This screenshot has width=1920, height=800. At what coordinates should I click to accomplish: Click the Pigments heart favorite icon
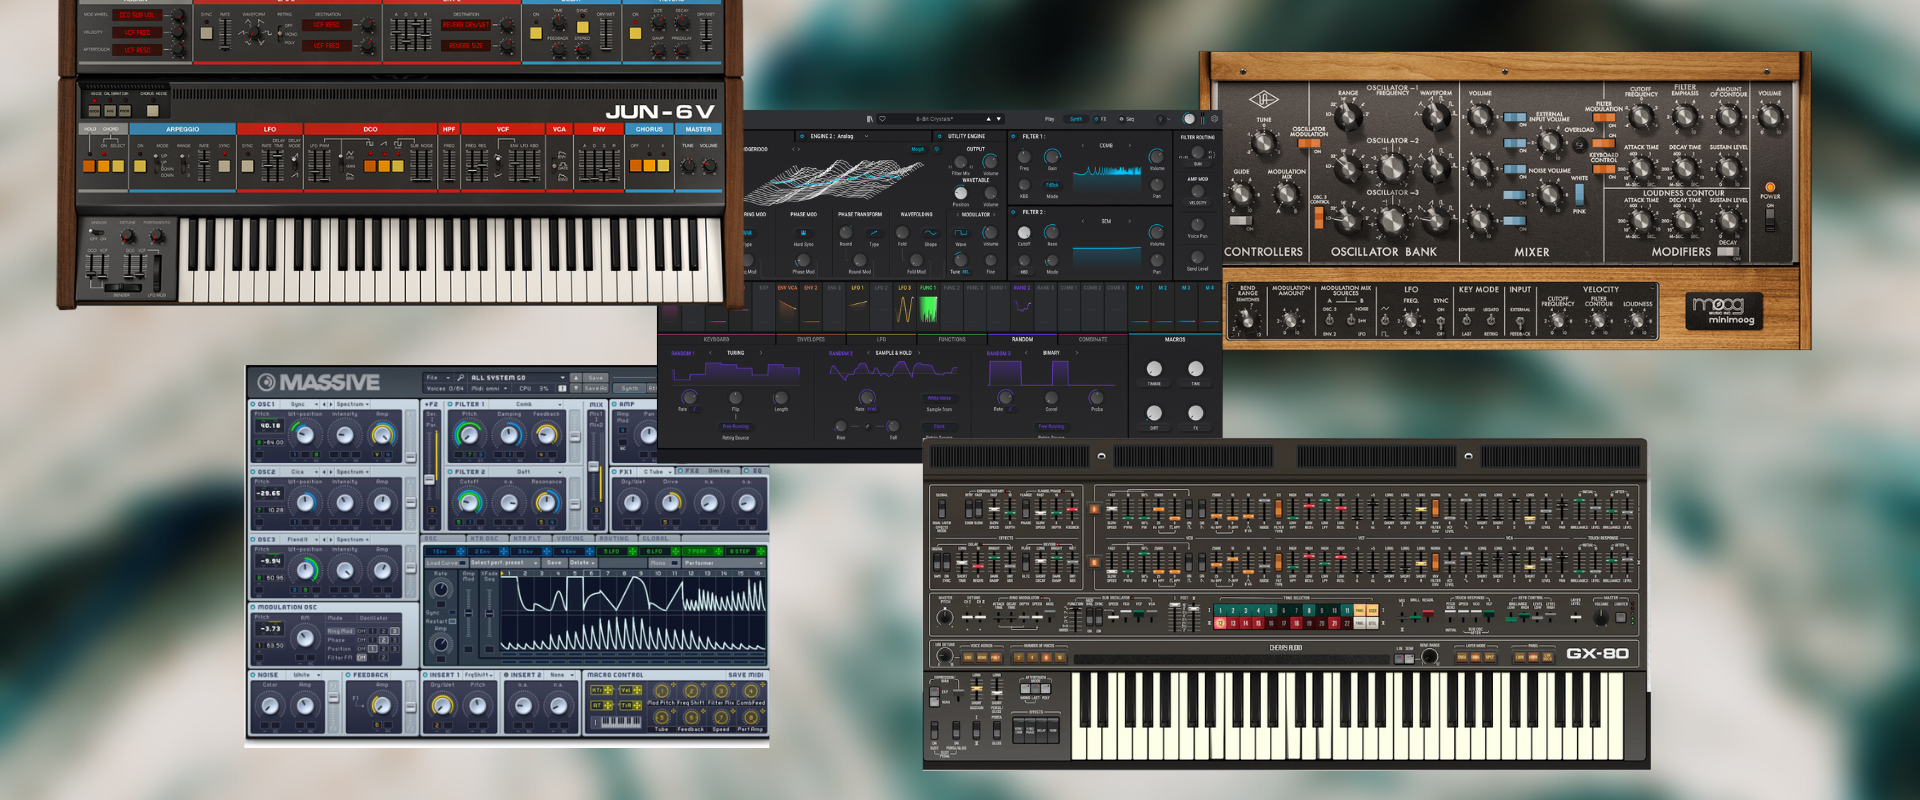(882, 119)
